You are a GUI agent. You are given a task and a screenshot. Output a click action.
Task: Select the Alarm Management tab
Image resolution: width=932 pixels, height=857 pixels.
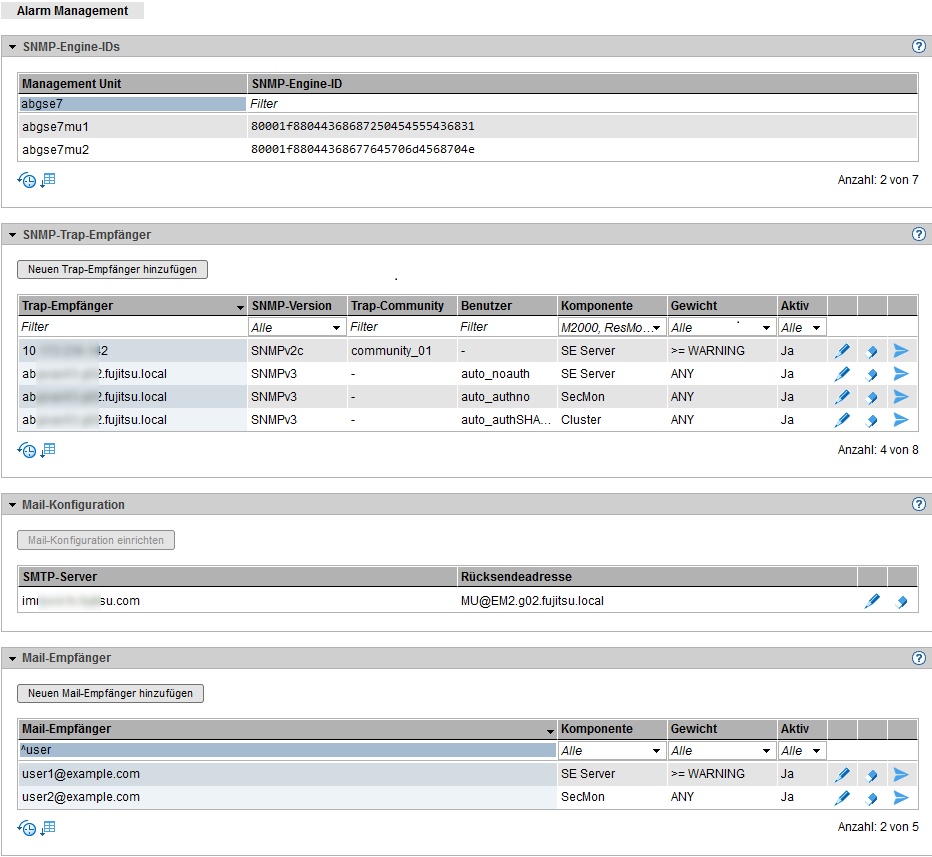[x=73, y=11]
